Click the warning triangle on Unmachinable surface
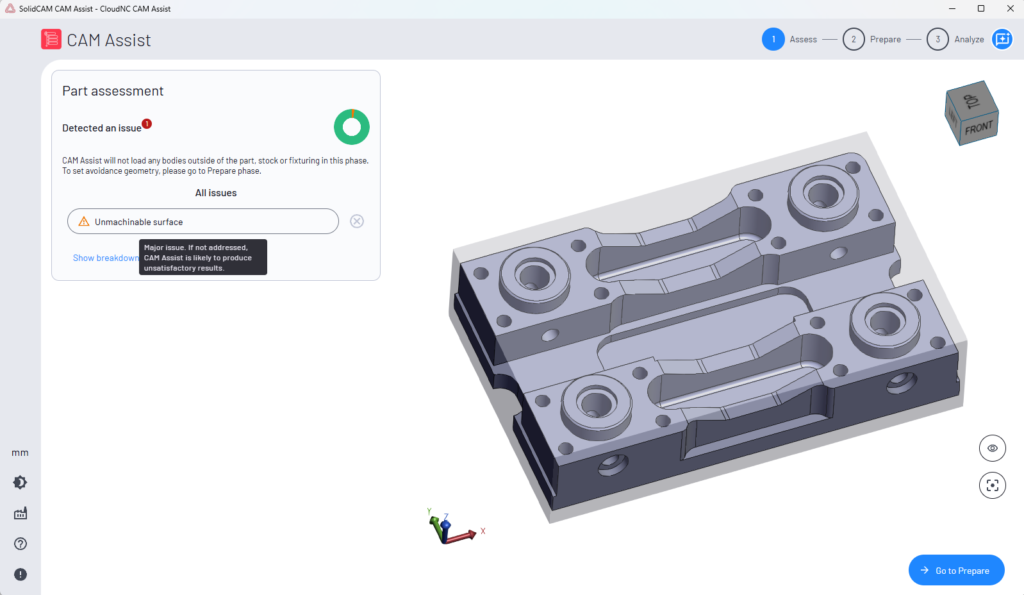The width and height of the screenshot is (1024, 595). [84, 221]
